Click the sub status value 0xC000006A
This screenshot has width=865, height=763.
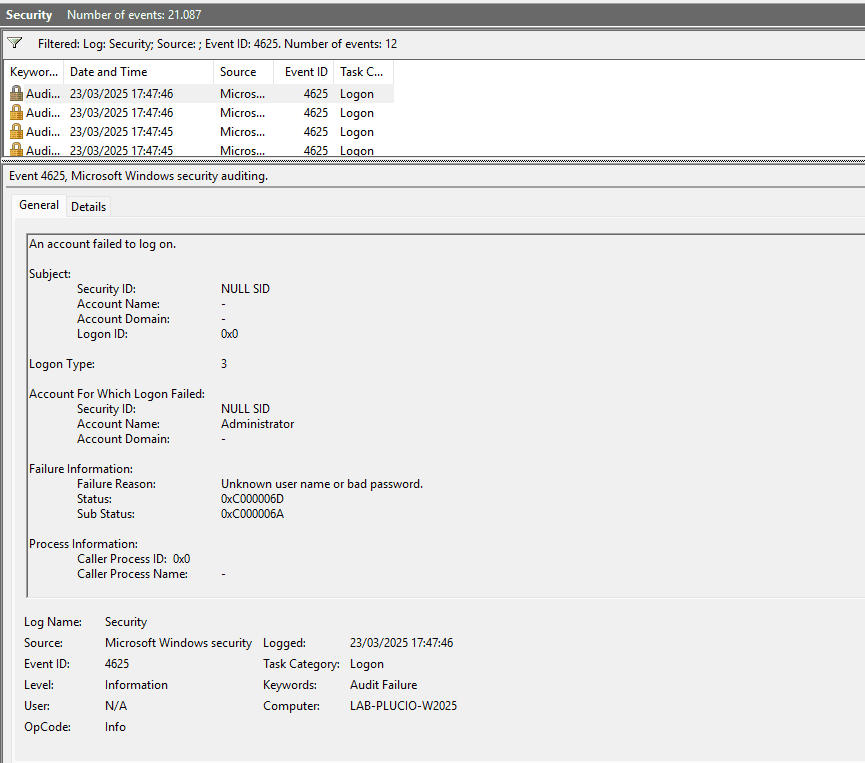click(252, 514)
